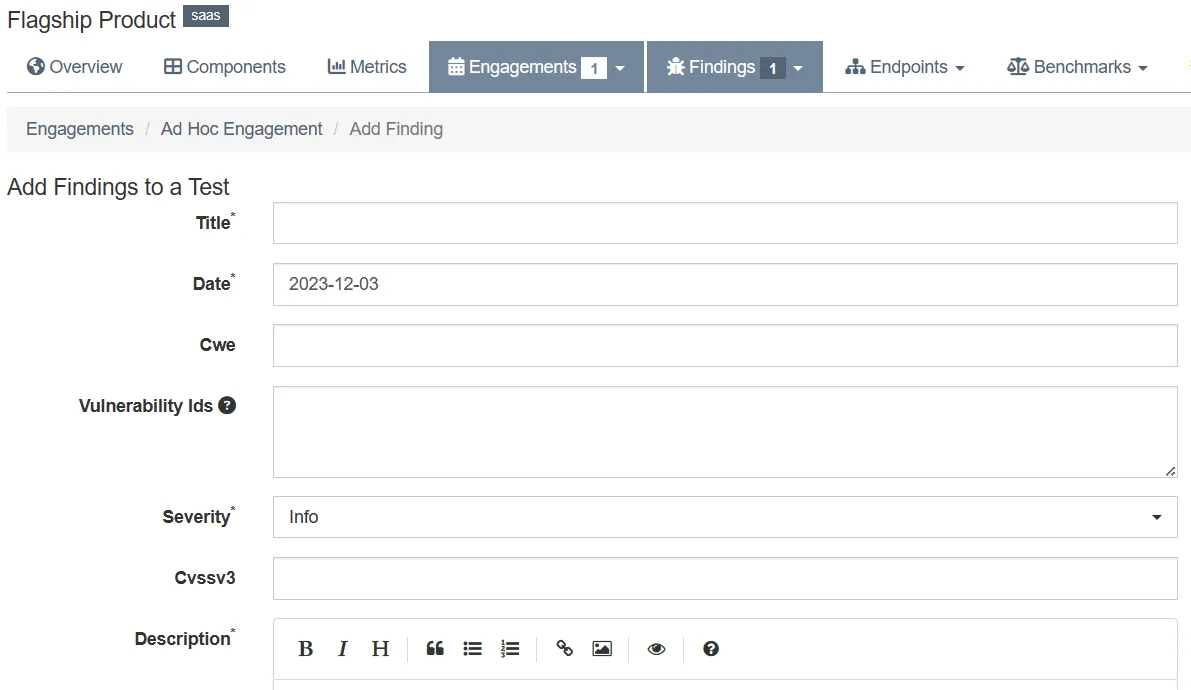Toggle bold formatting in the Description editor
This screenshot has height=690, width=1191.
point(306,648)
